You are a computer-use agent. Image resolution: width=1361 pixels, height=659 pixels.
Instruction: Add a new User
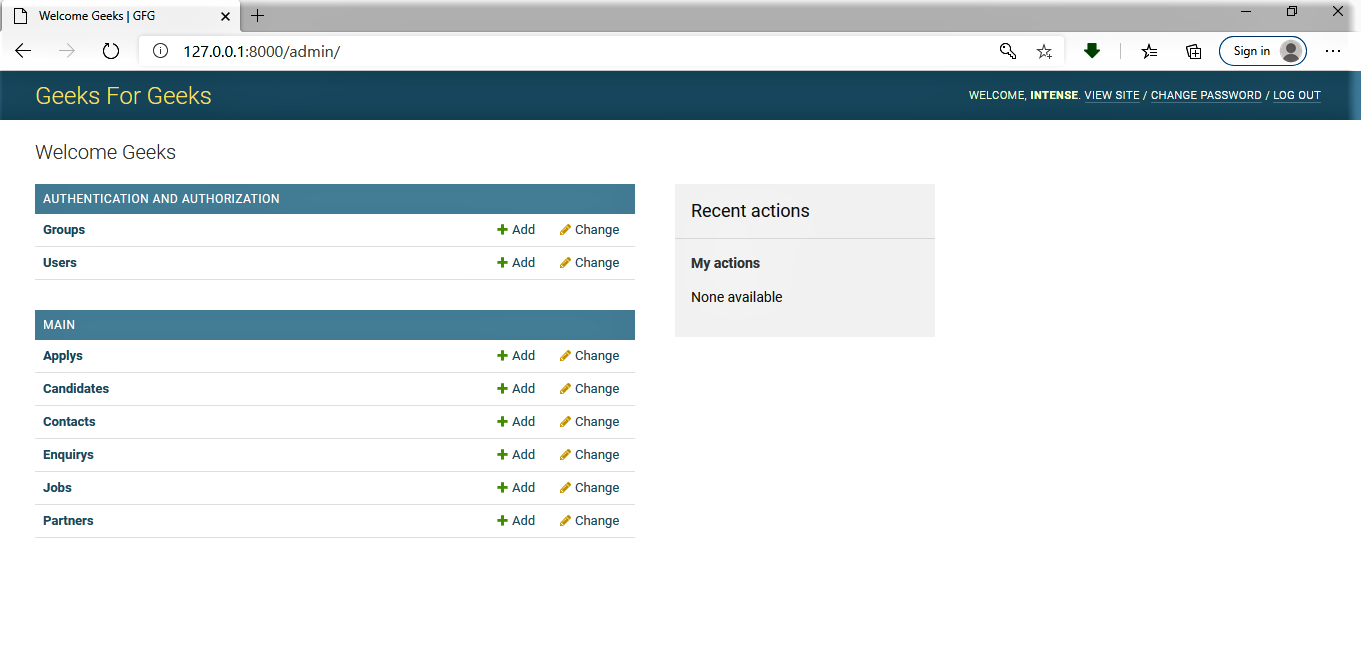point(516,263)
